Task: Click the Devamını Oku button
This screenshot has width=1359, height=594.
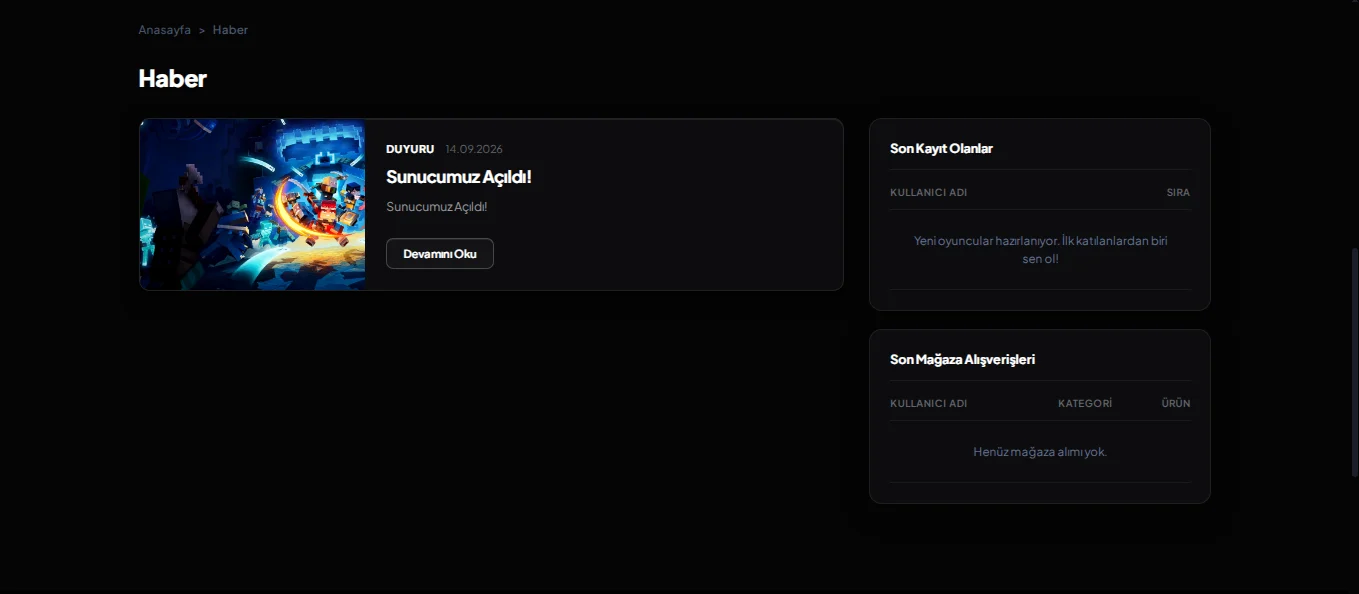Action: [x=440, y=254]
